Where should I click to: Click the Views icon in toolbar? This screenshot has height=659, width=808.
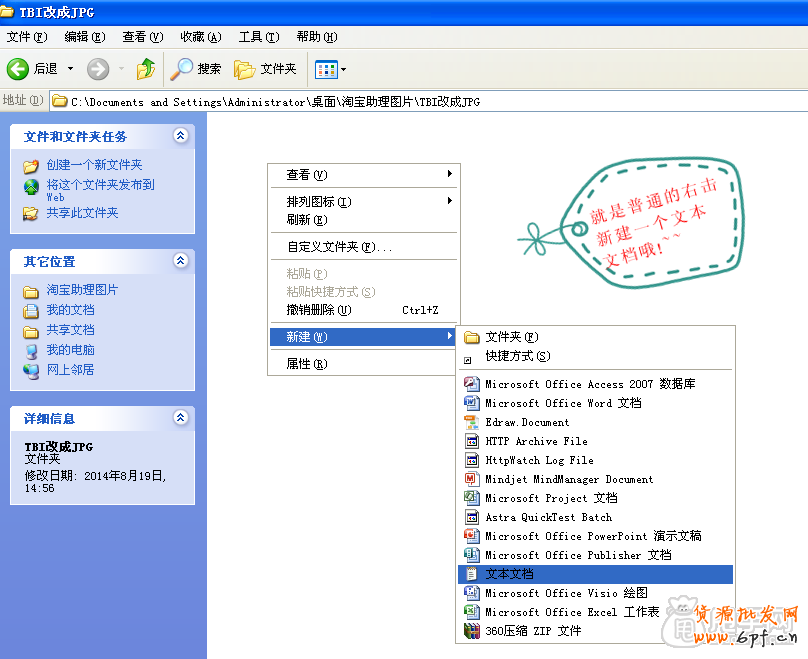(x=325, y=69)
